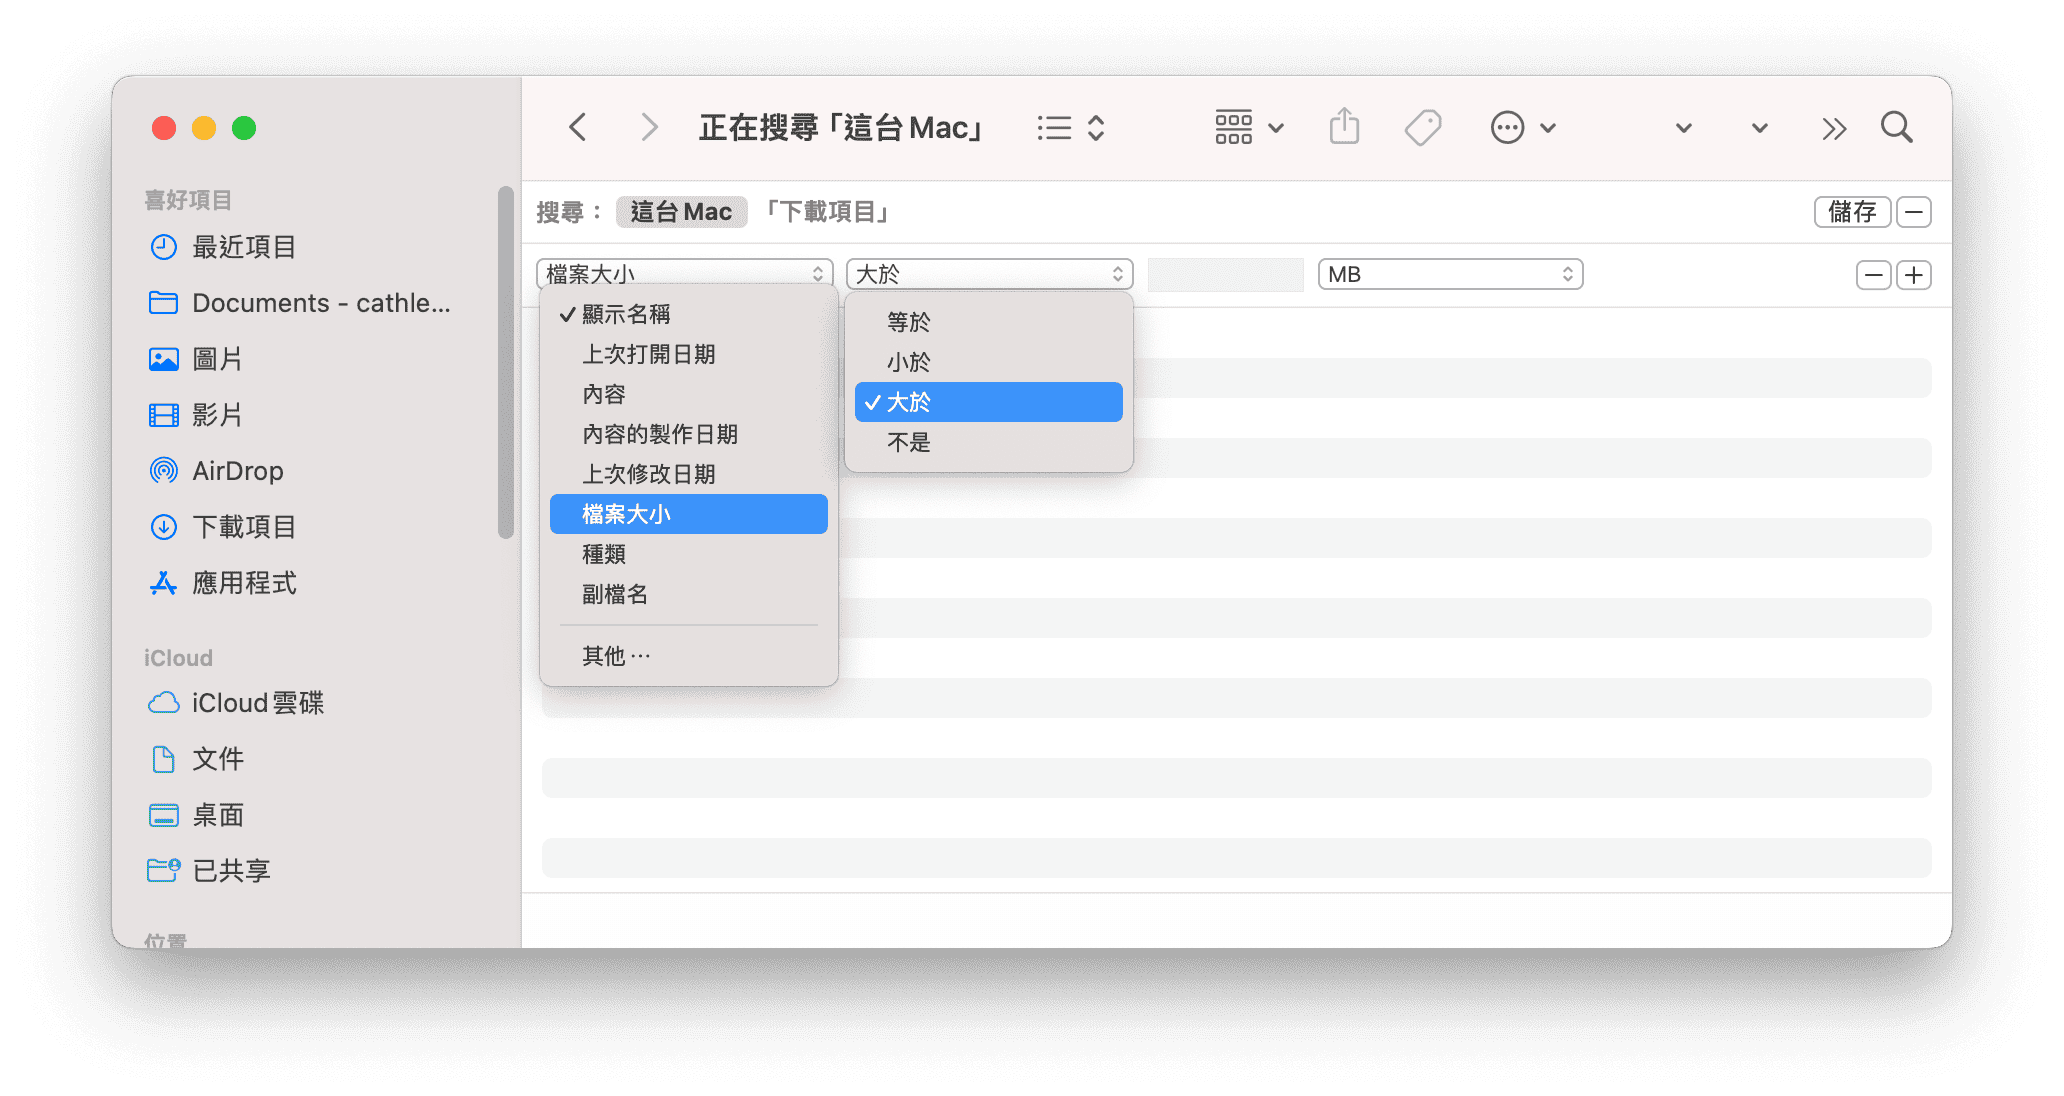2064x1096 pixels.
Task: Open iCloud 雲碟 in sidebar
Action: coord(236,703)
